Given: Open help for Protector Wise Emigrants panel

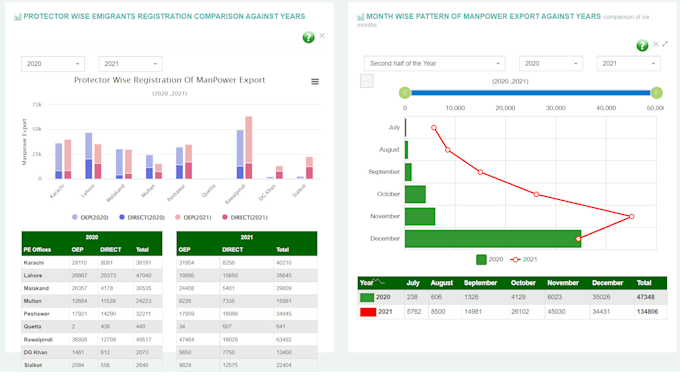Looking at the screenshot, I should 308,37.
